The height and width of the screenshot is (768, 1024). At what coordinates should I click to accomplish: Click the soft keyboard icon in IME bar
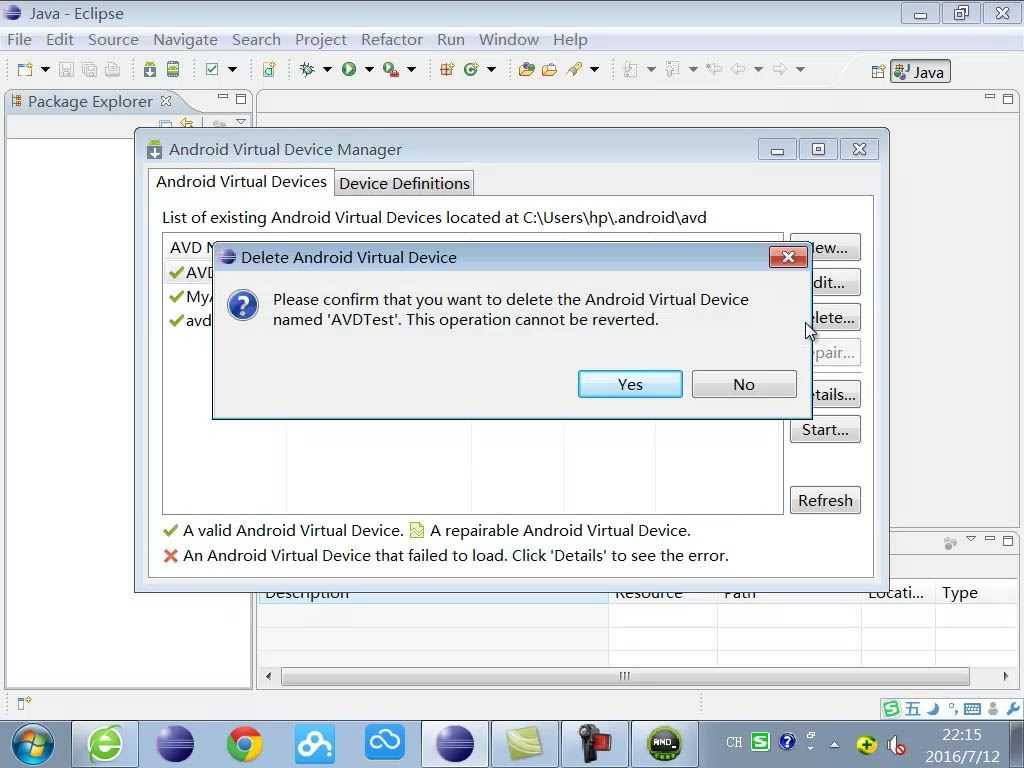pos(972,709)
